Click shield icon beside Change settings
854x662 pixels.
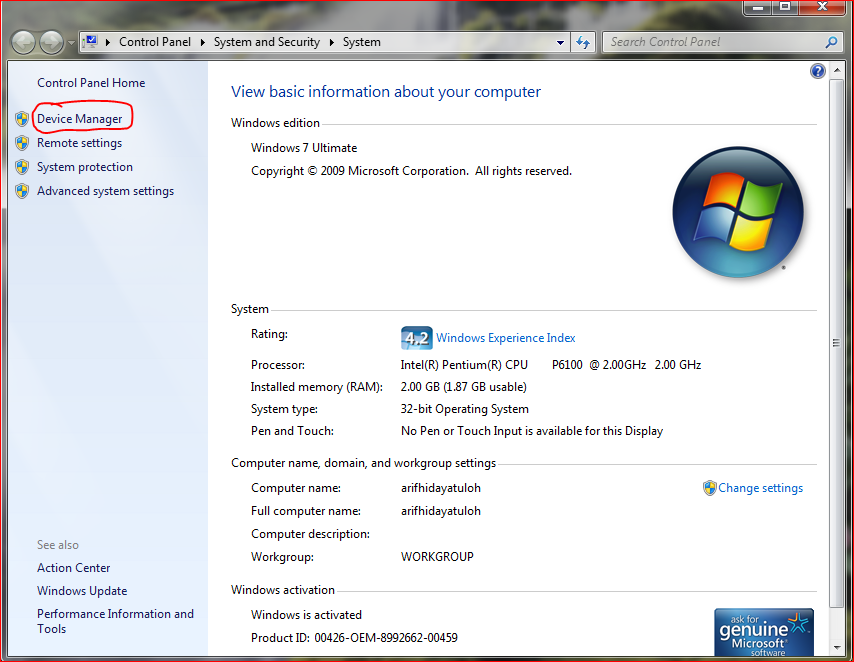pos(709,488)
